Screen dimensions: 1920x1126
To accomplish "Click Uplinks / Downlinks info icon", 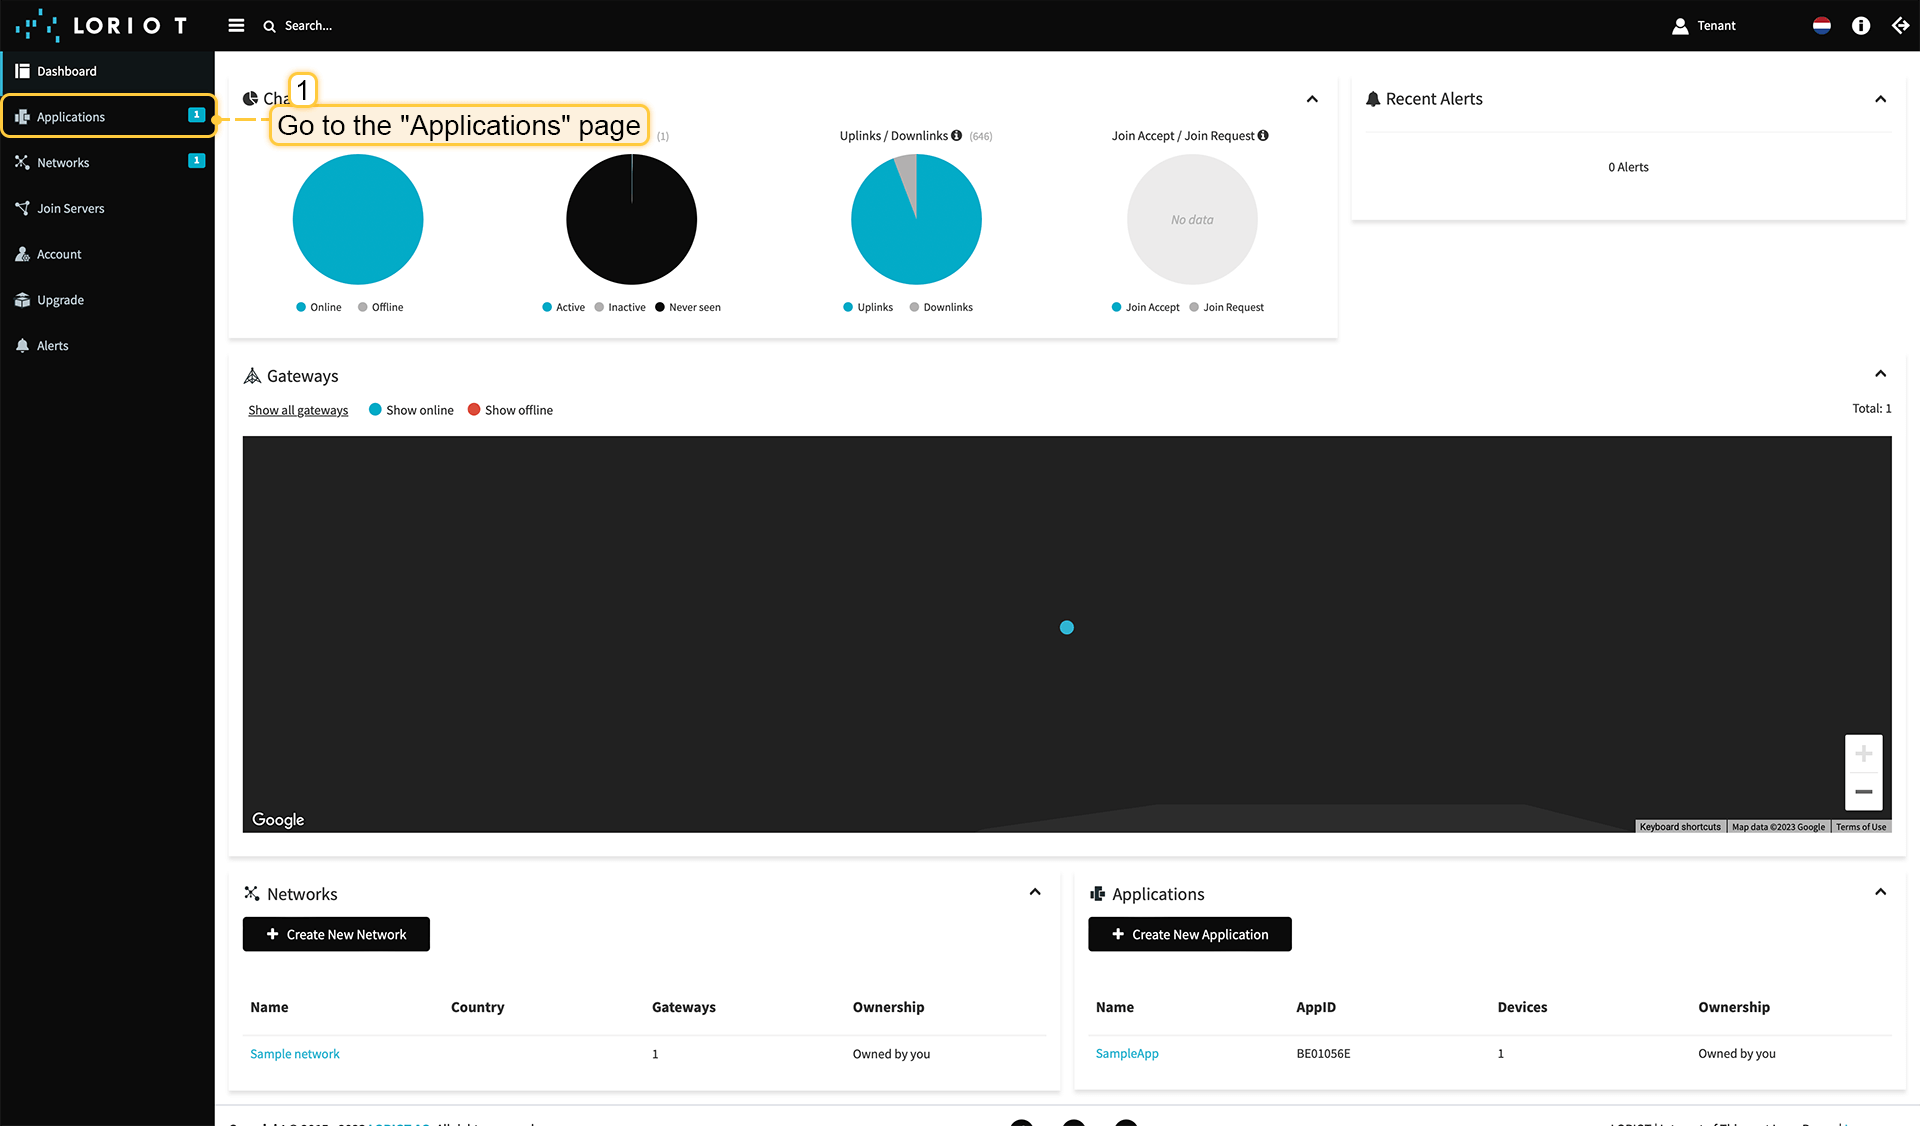I will pyautogui.click(x=957, y=136).
